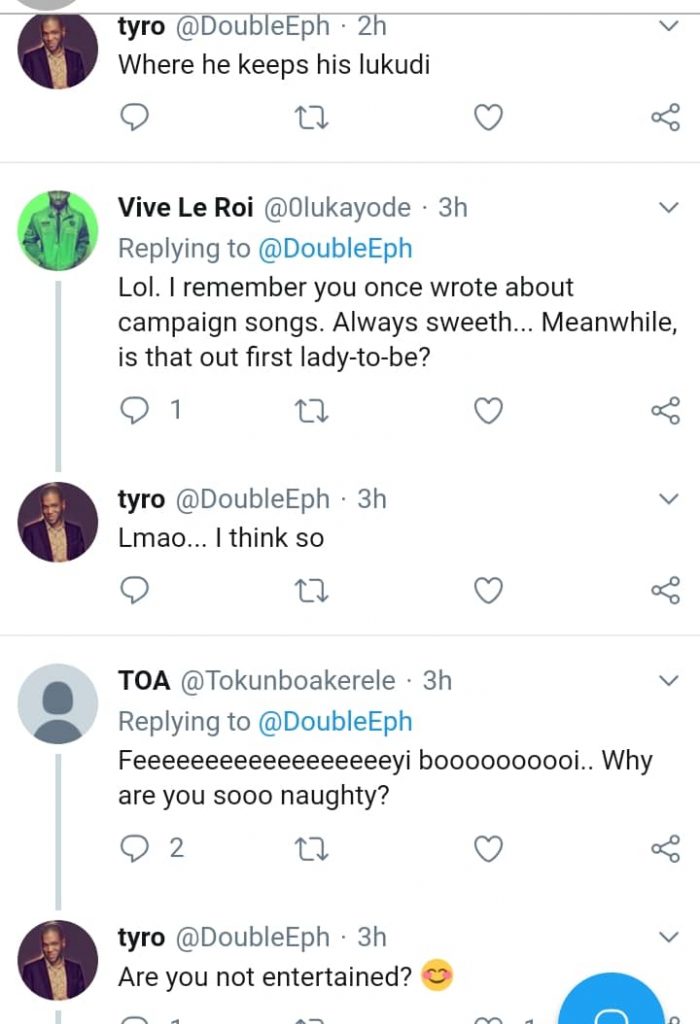Open replies on Vive Le Roi's tweet

click(x=134, y=410)
